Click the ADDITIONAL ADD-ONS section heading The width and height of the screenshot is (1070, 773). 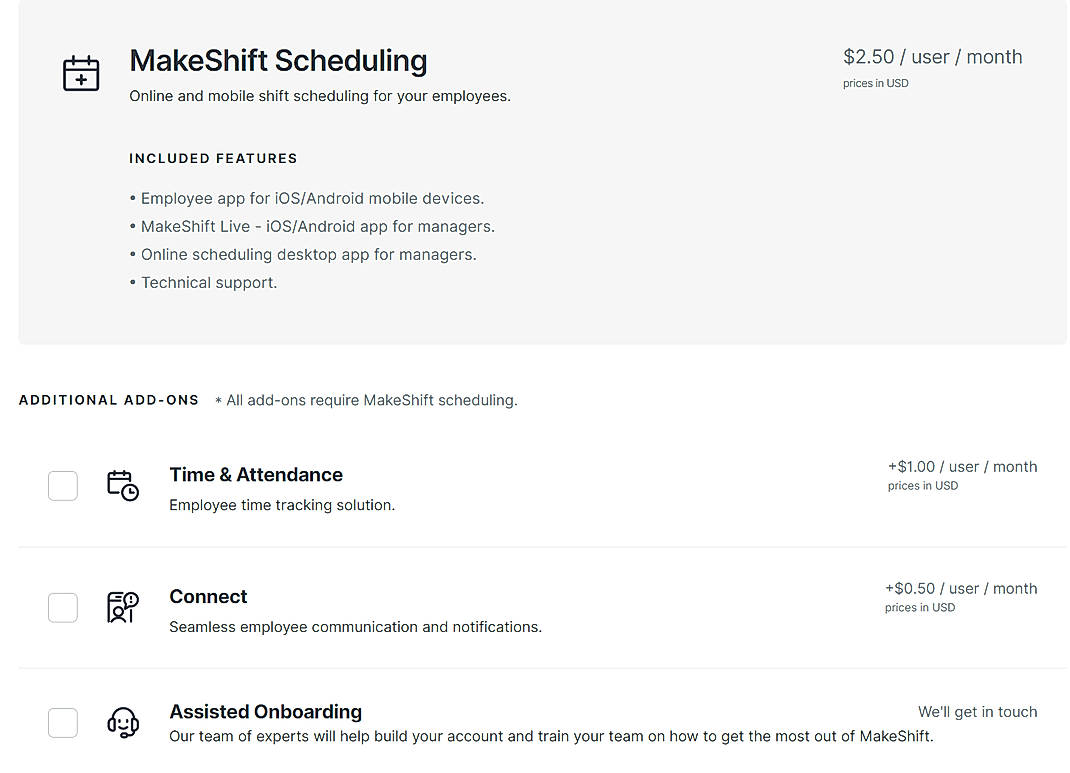108,400
